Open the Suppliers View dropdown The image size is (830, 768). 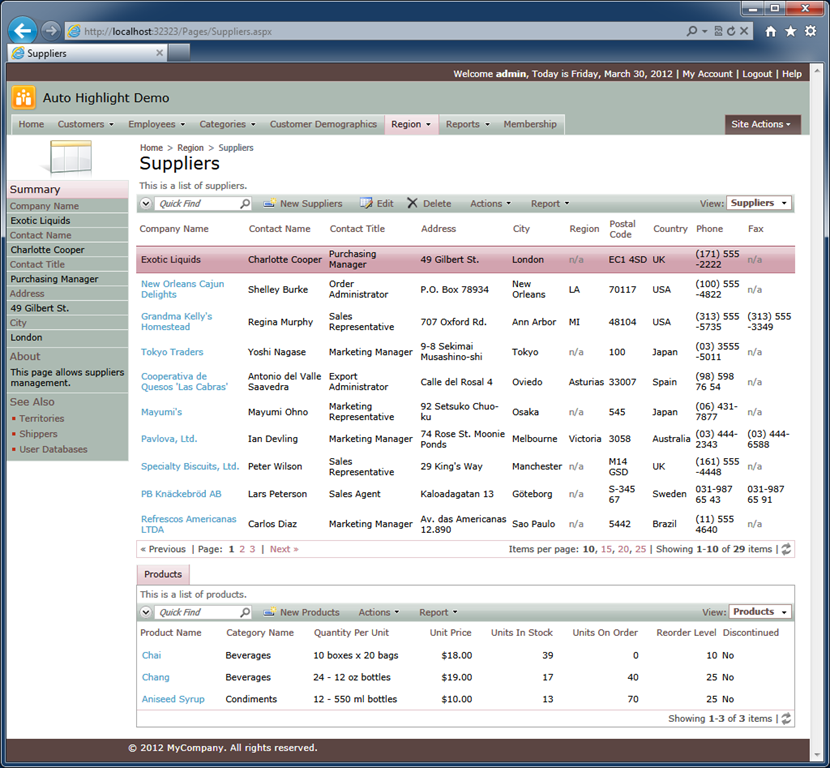759,203
